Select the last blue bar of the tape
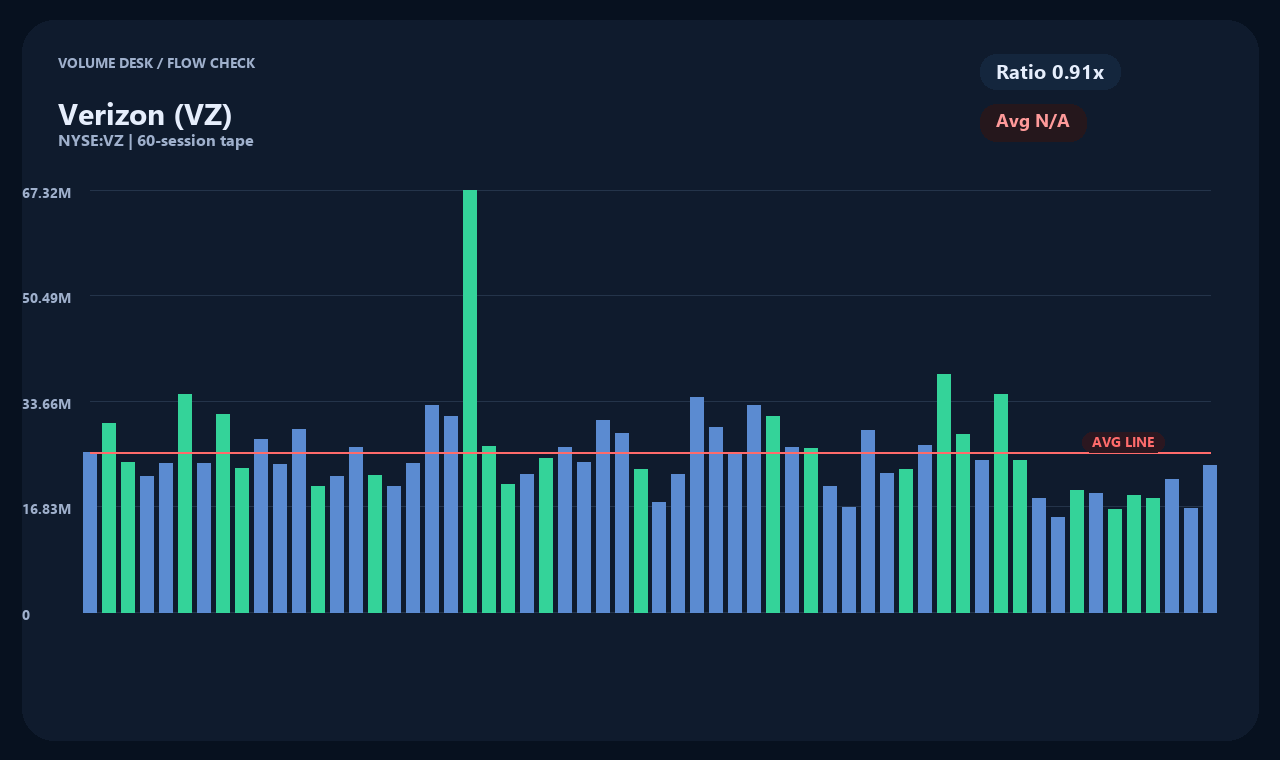The image size is (1280, 760). 1210,539
